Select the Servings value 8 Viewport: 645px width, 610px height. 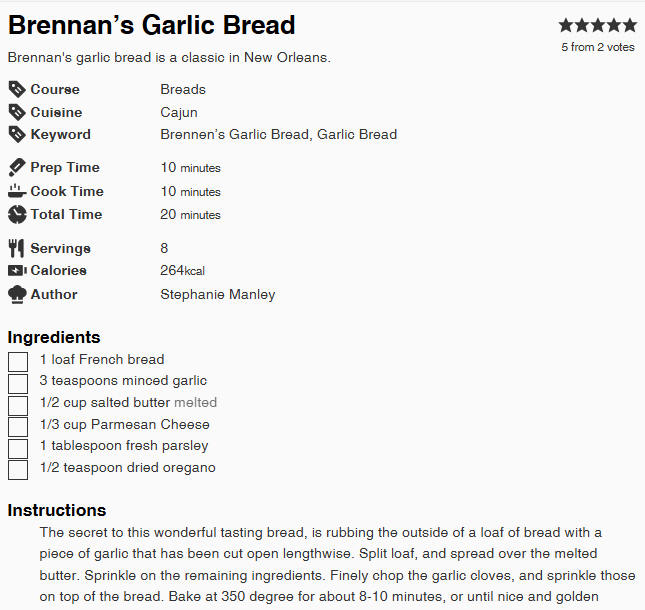(x=164, y=248)
